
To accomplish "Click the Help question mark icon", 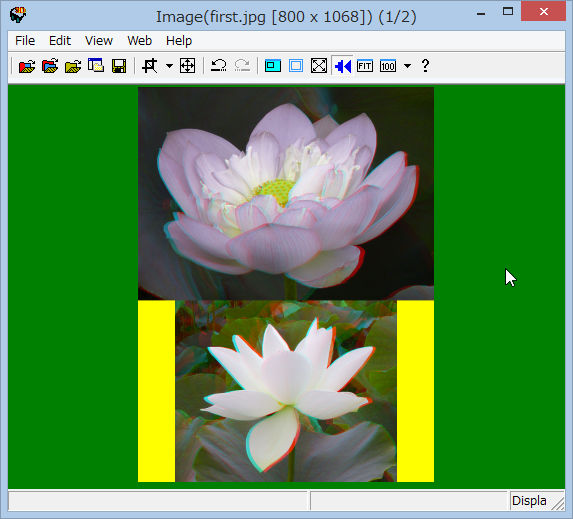I will tap(425, 66).
